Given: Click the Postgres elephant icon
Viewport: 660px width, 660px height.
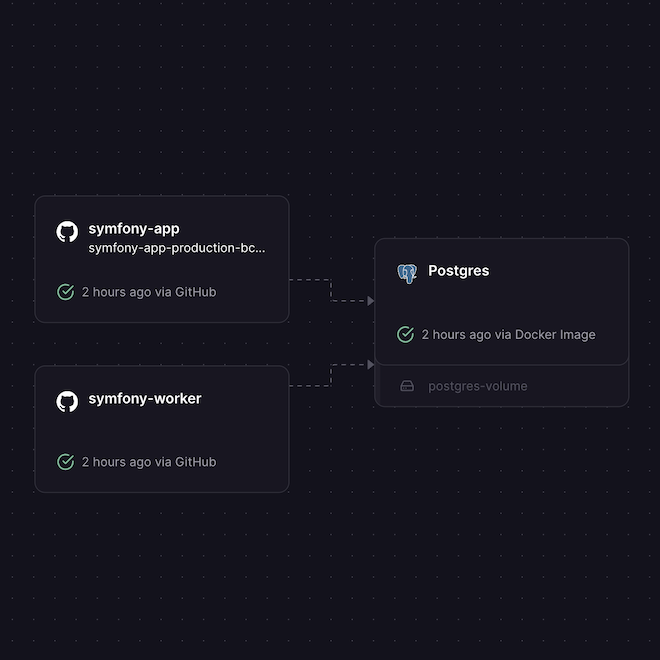Looking at the screenshot, I should [406, 273].
